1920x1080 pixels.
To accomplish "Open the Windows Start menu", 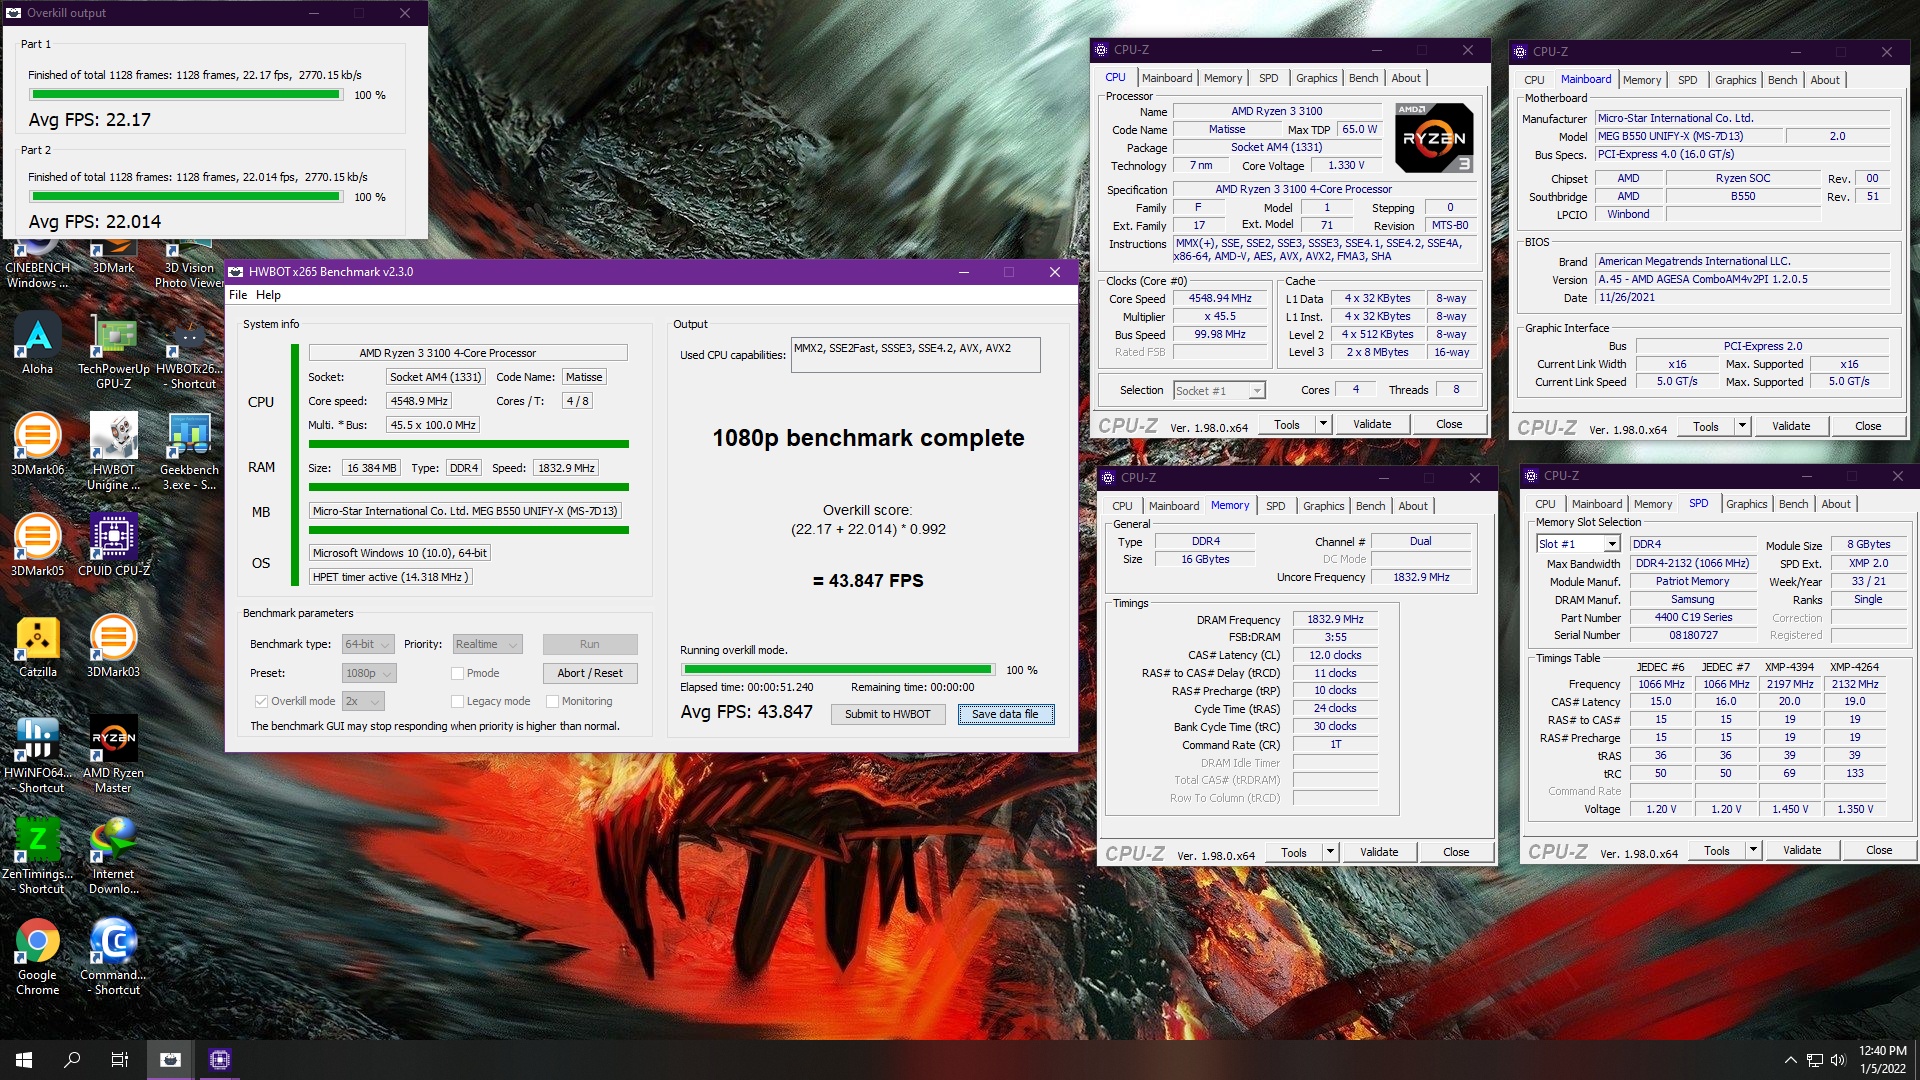I will tap(24, 1060).
